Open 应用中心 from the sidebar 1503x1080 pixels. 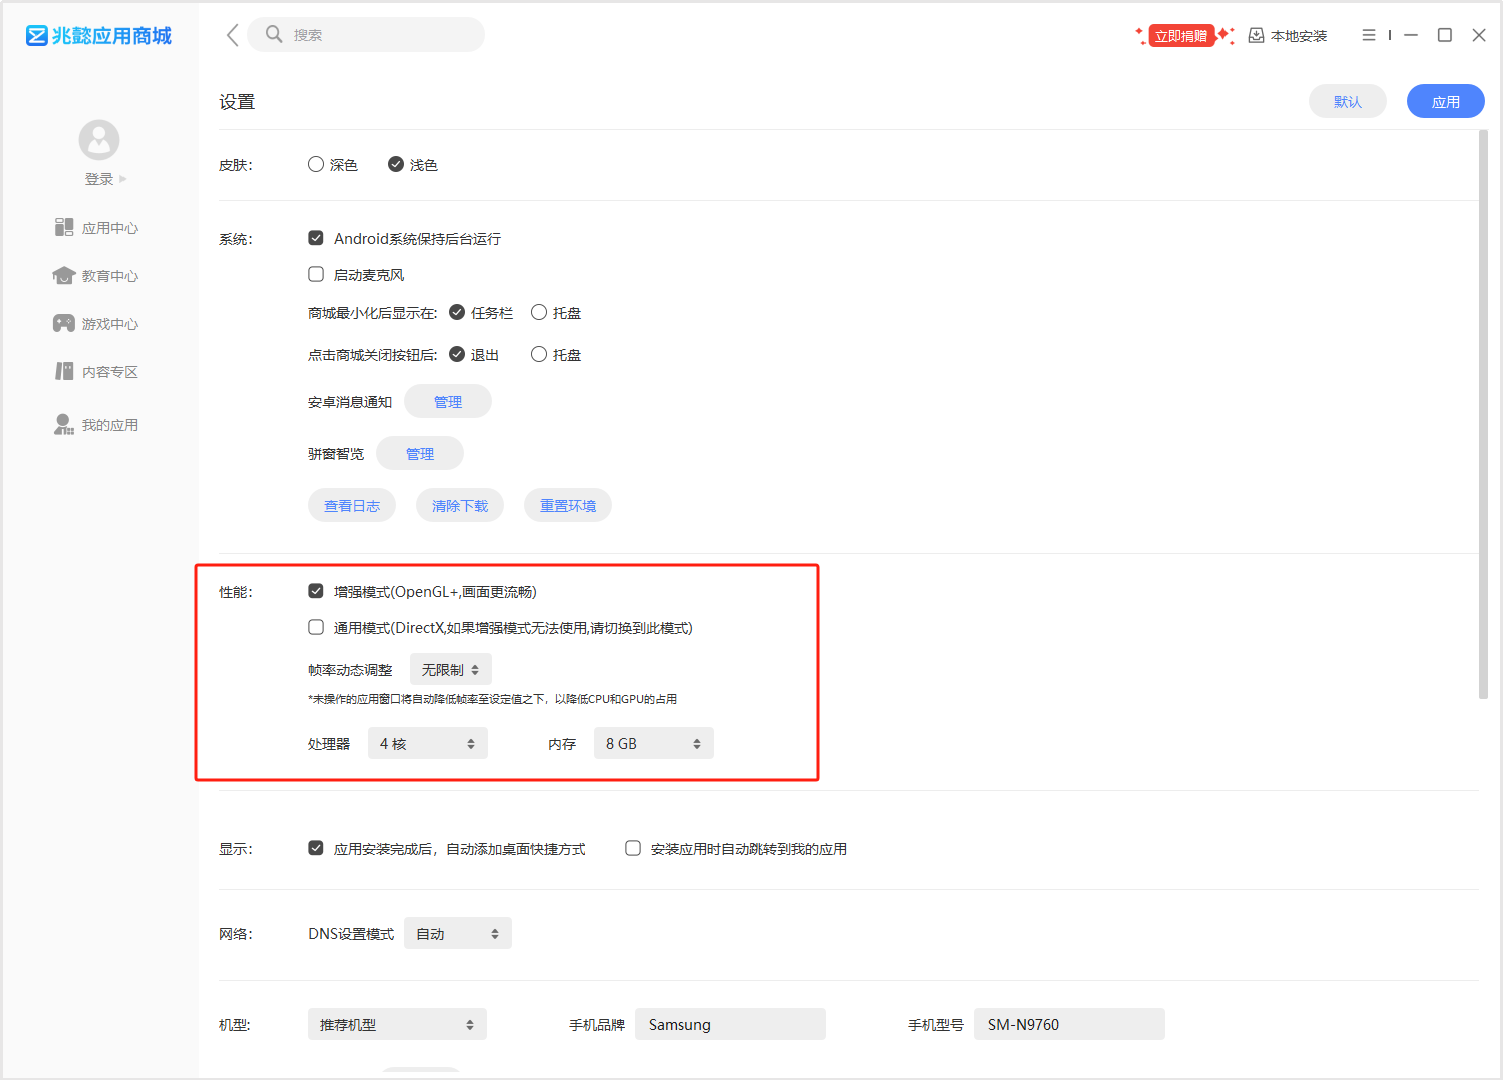pos(97,228)
